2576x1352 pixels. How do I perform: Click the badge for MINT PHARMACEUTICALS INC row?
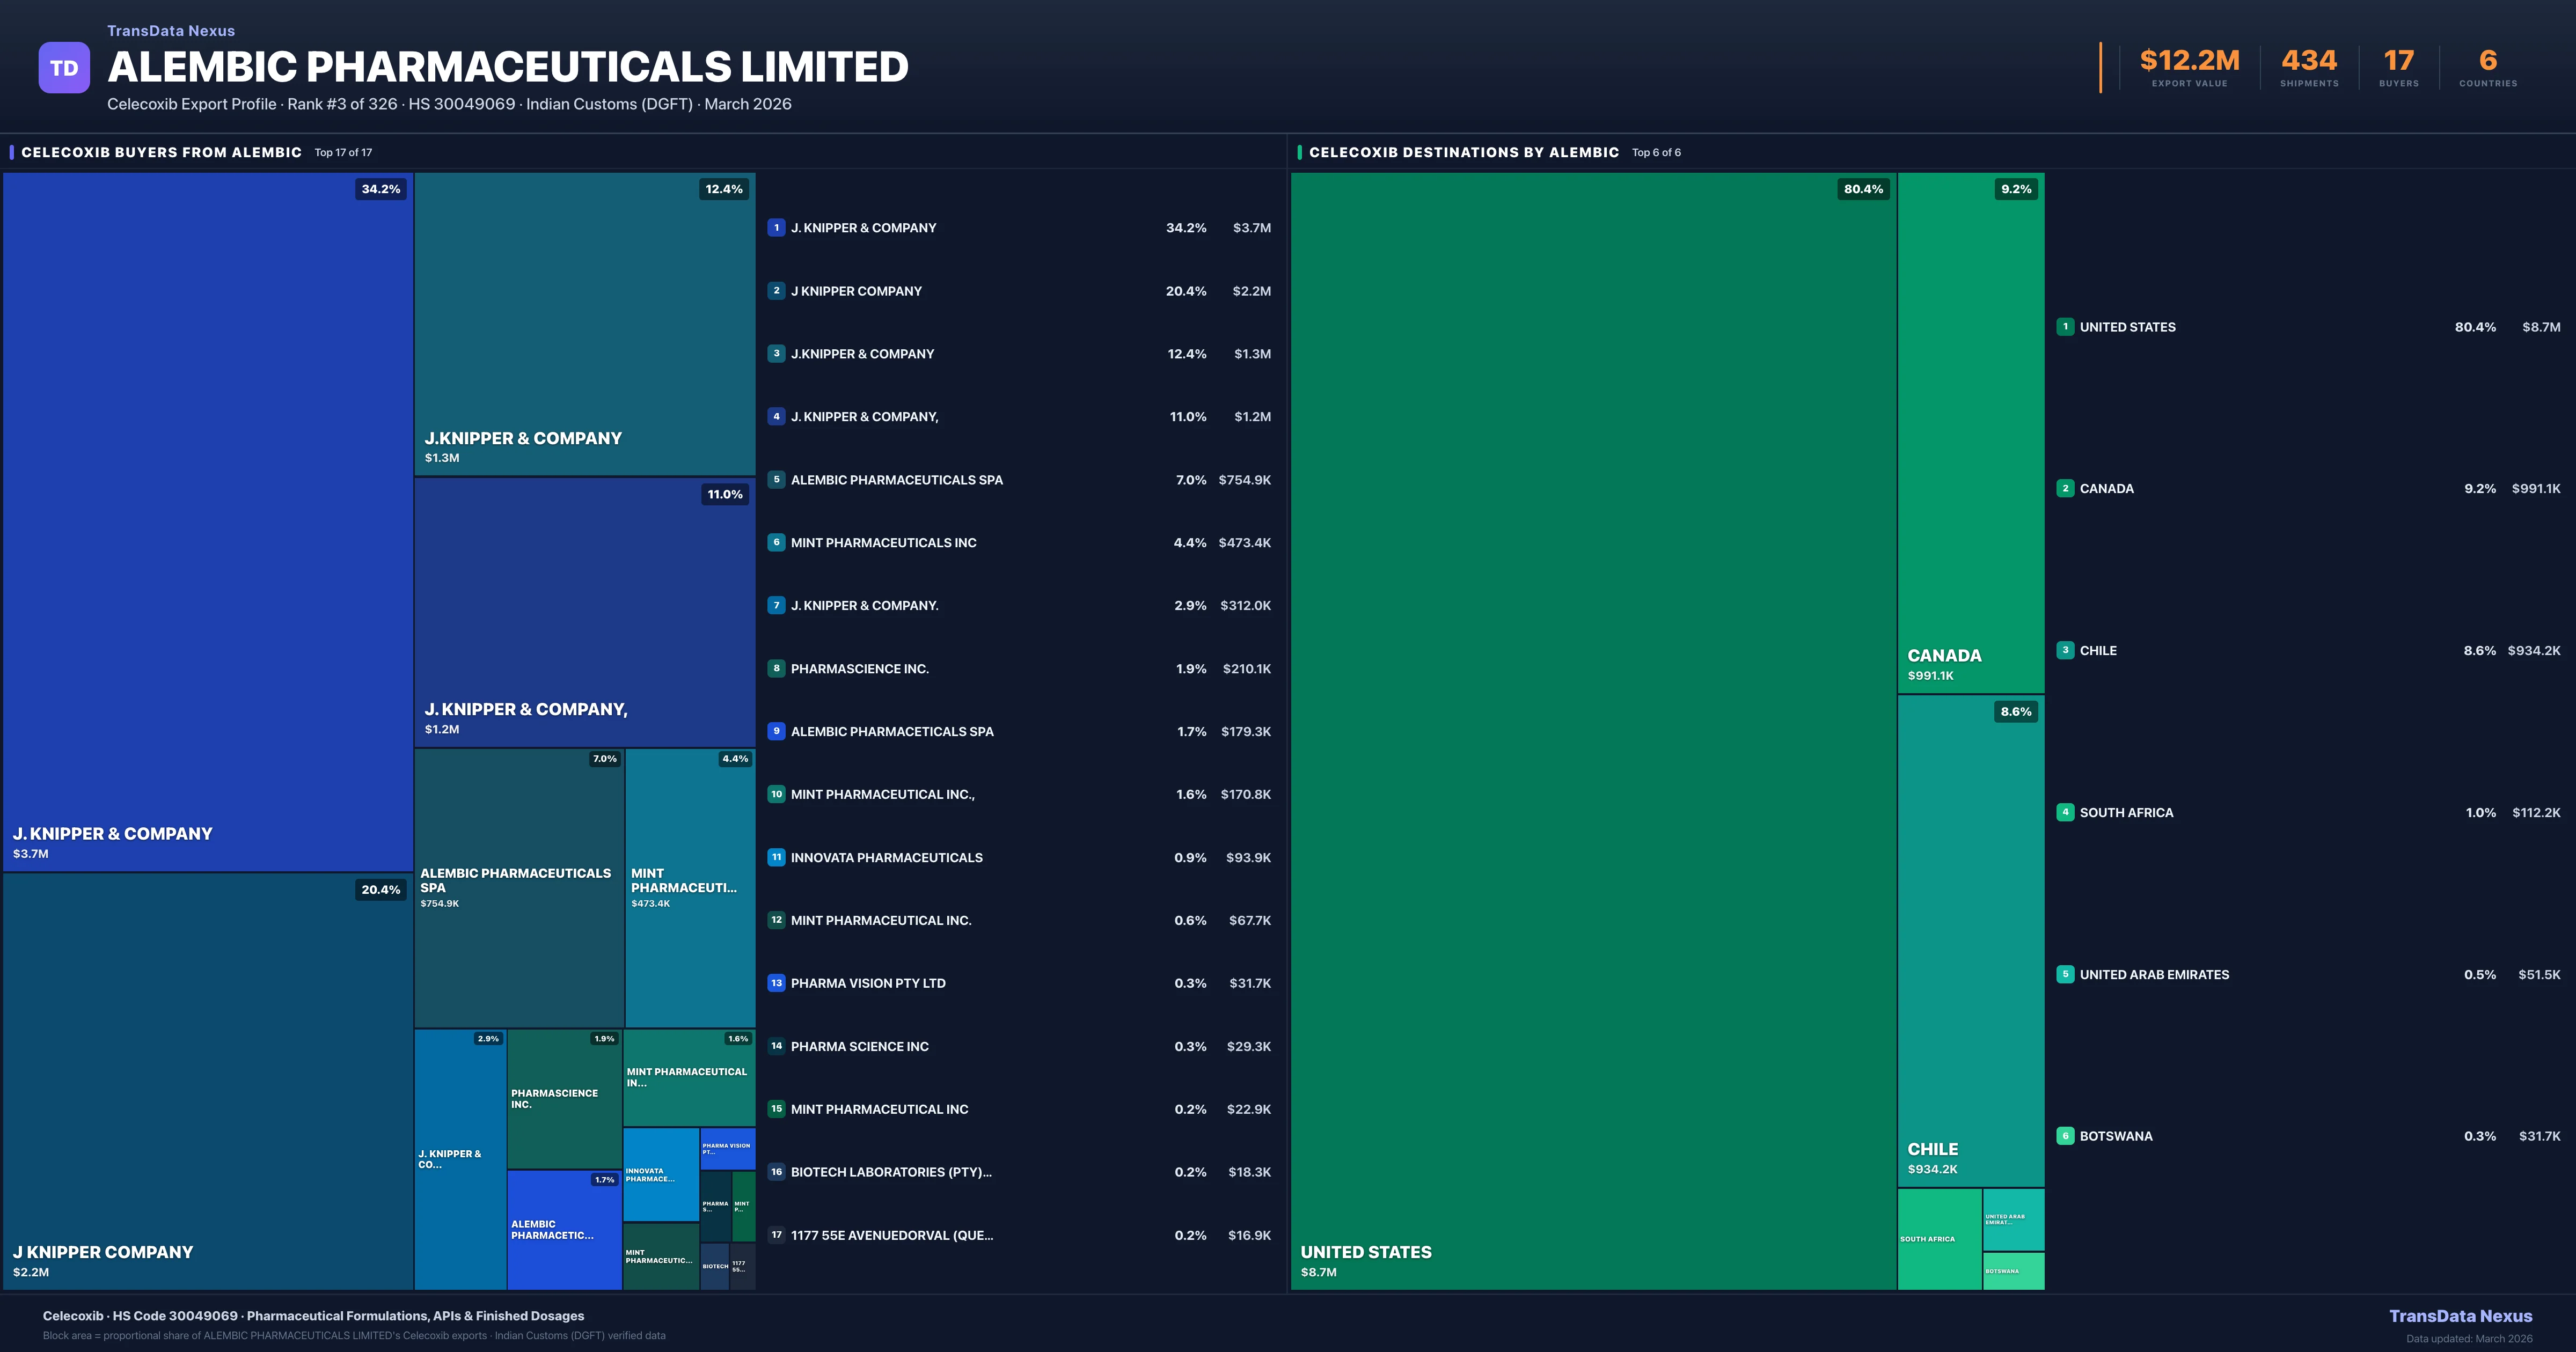(777, 542)
